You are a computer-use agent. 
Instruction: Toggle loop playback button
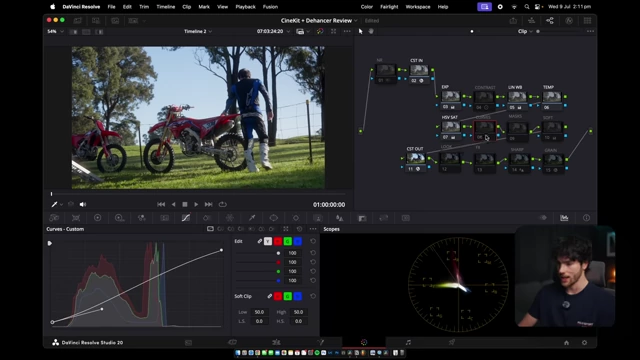click(x=222, y=204)
